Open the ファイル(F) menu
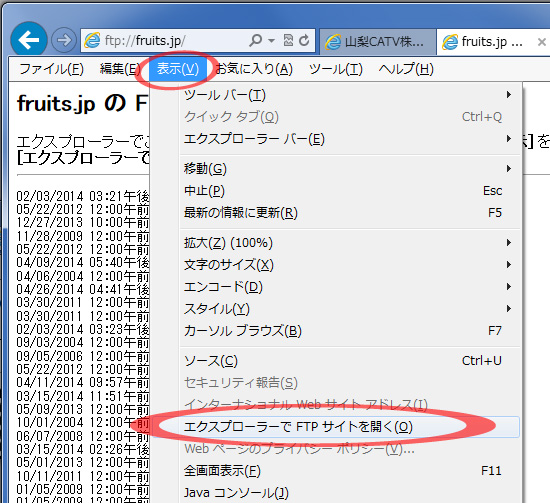Viewport: 550px width, 503px height. 51,69
